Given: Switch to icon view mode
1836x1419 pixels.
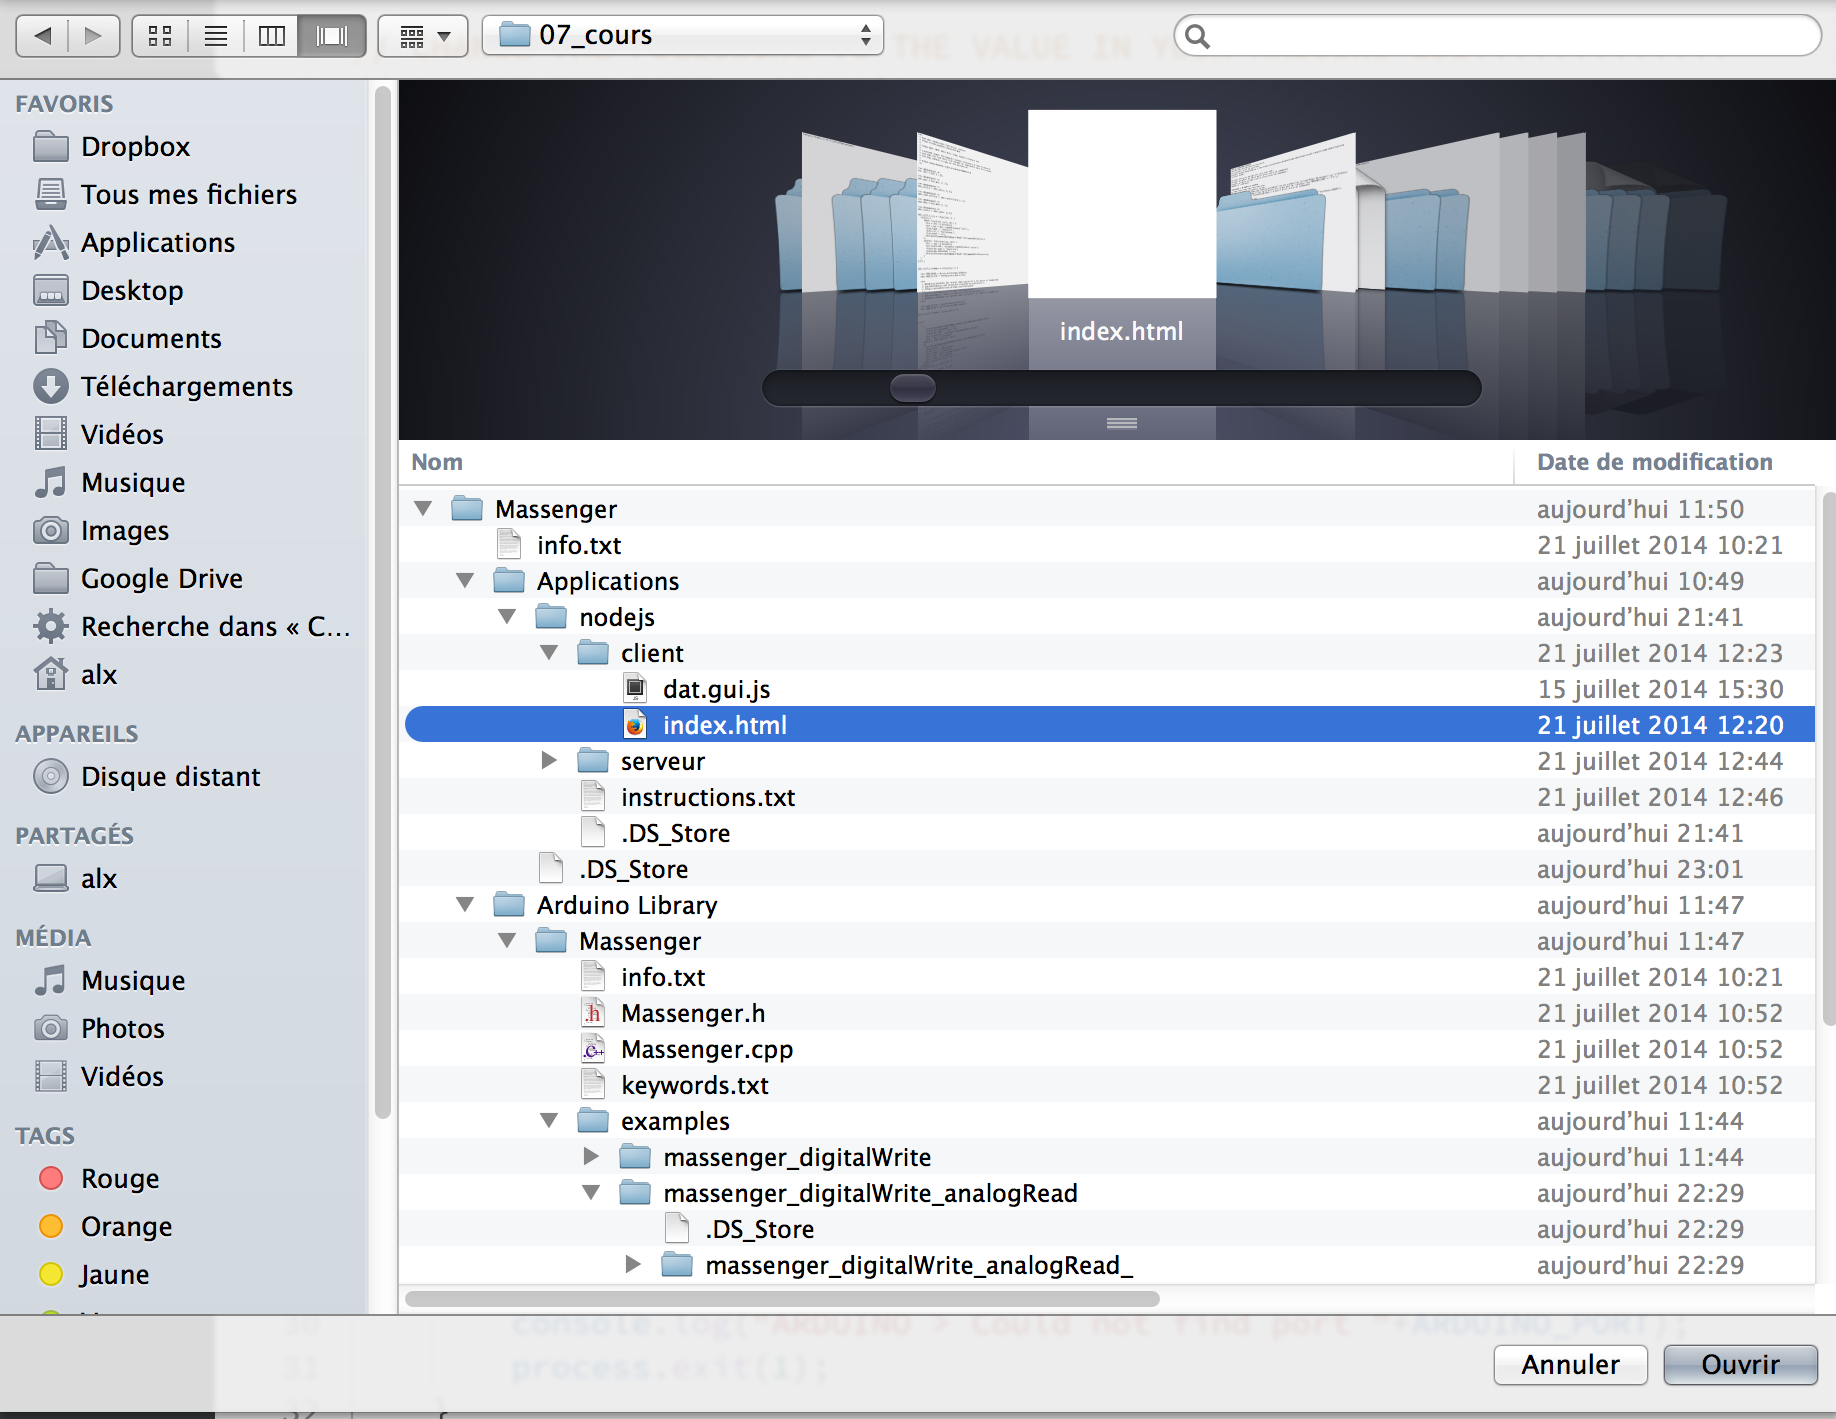Looking at the screenshot, I should click(160, 37).
